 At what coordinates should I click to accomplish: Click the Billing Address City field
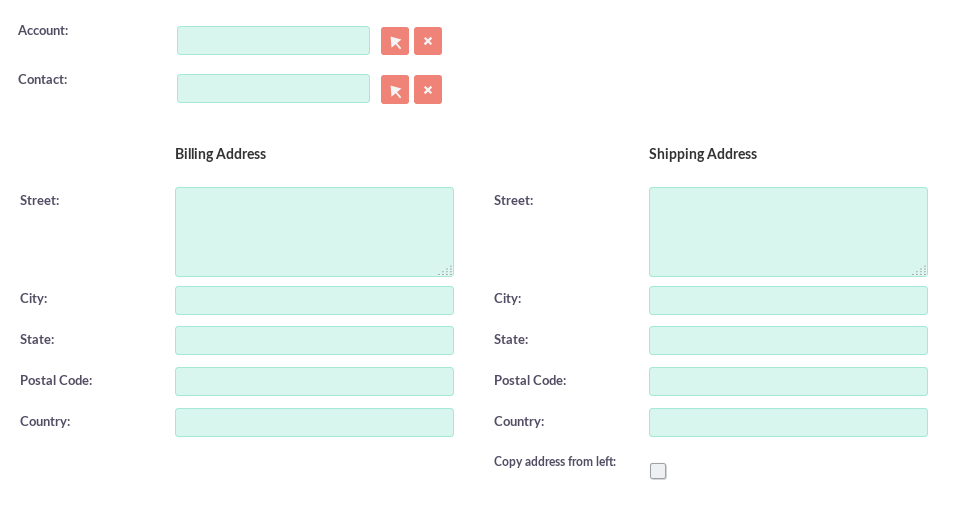314,301
